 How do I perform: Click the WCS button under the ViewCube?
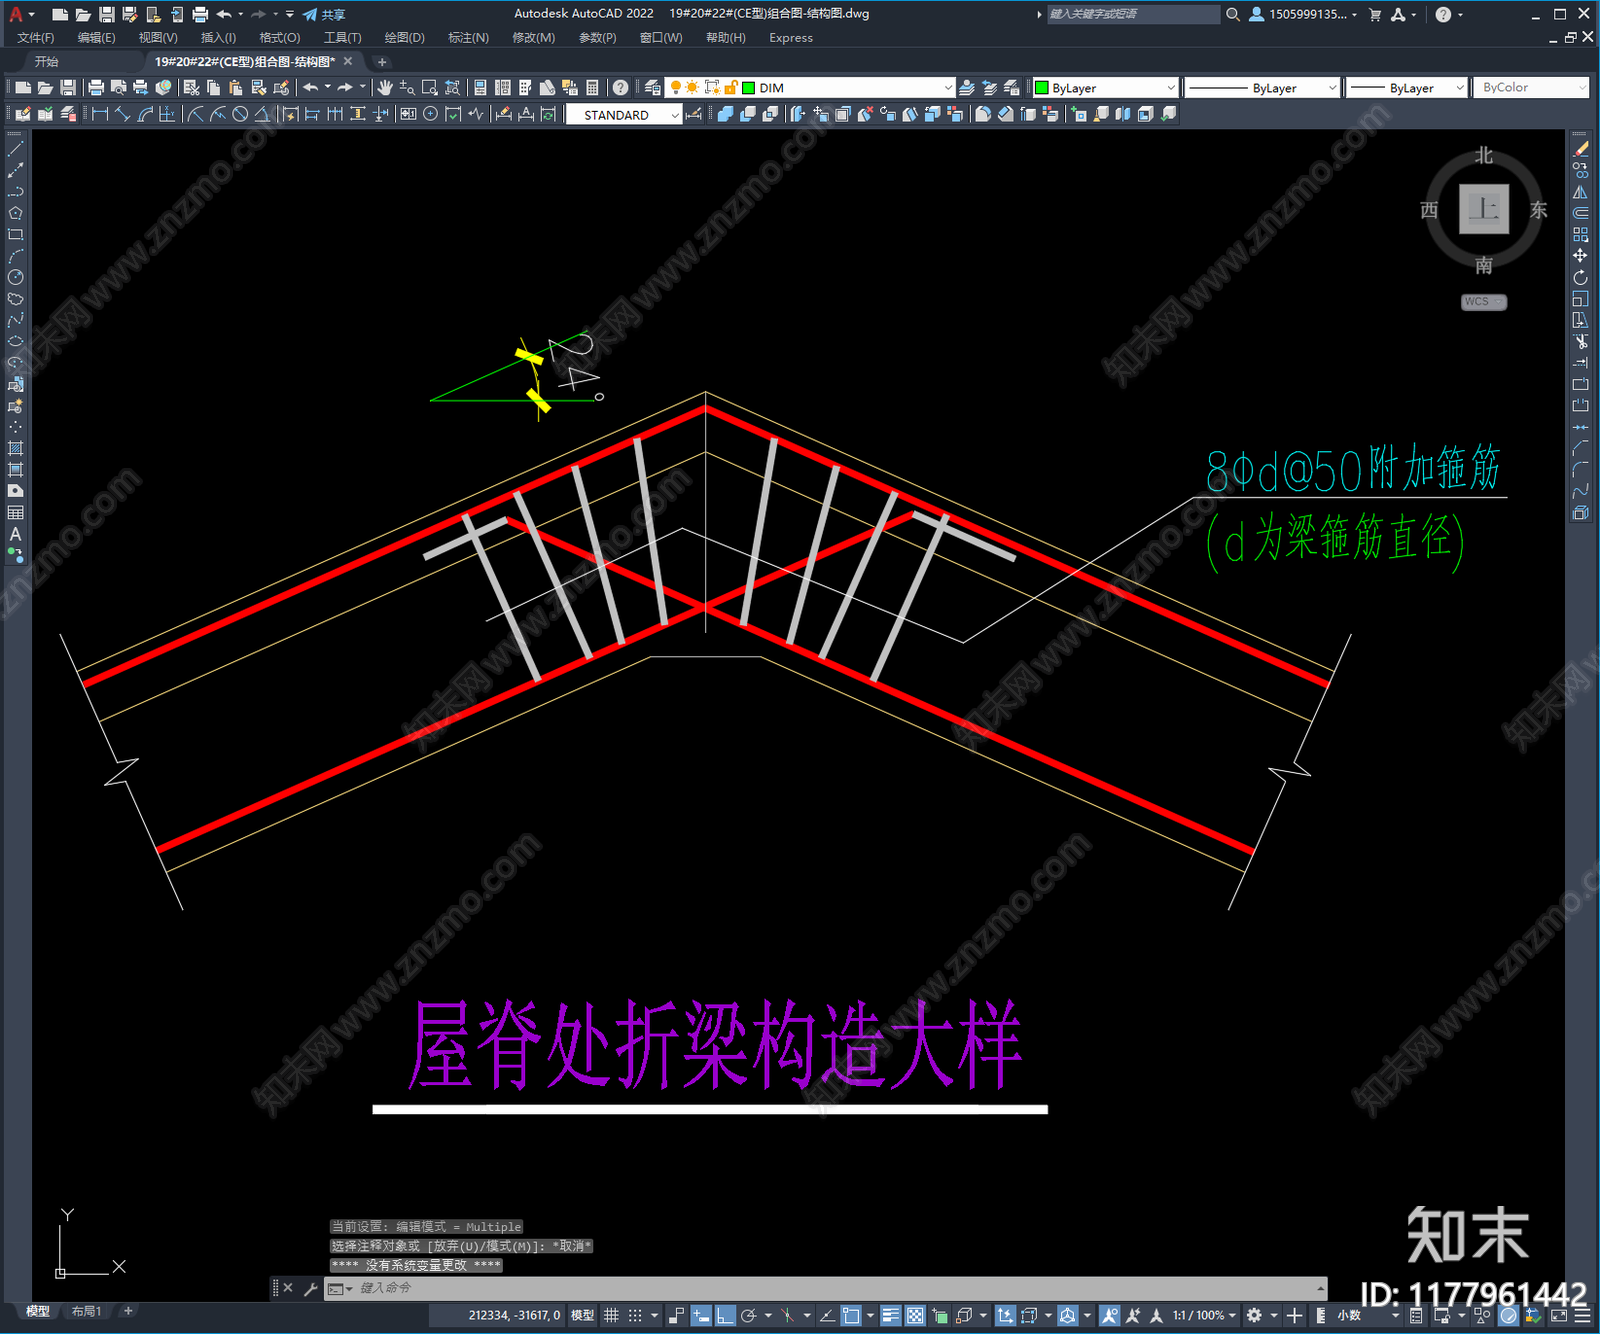tap(1484, 302)
